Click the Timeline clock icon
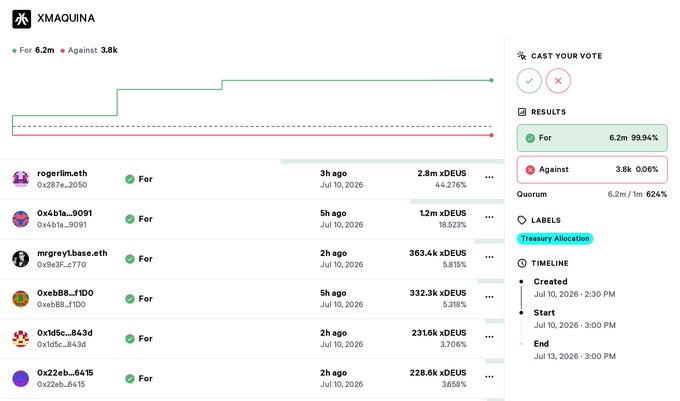This screenshot has height=401, width=680. (x=522, y=263)
